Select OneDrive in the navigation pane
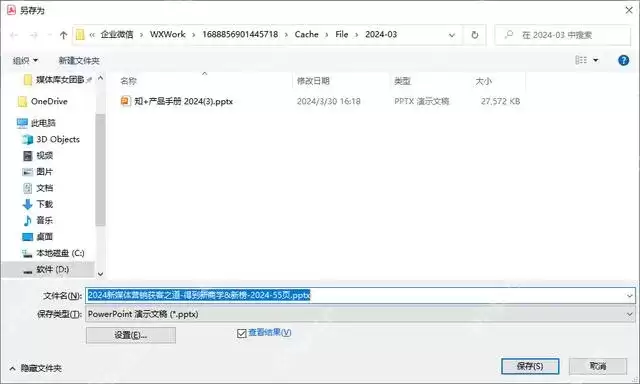 tap(42, 101)
